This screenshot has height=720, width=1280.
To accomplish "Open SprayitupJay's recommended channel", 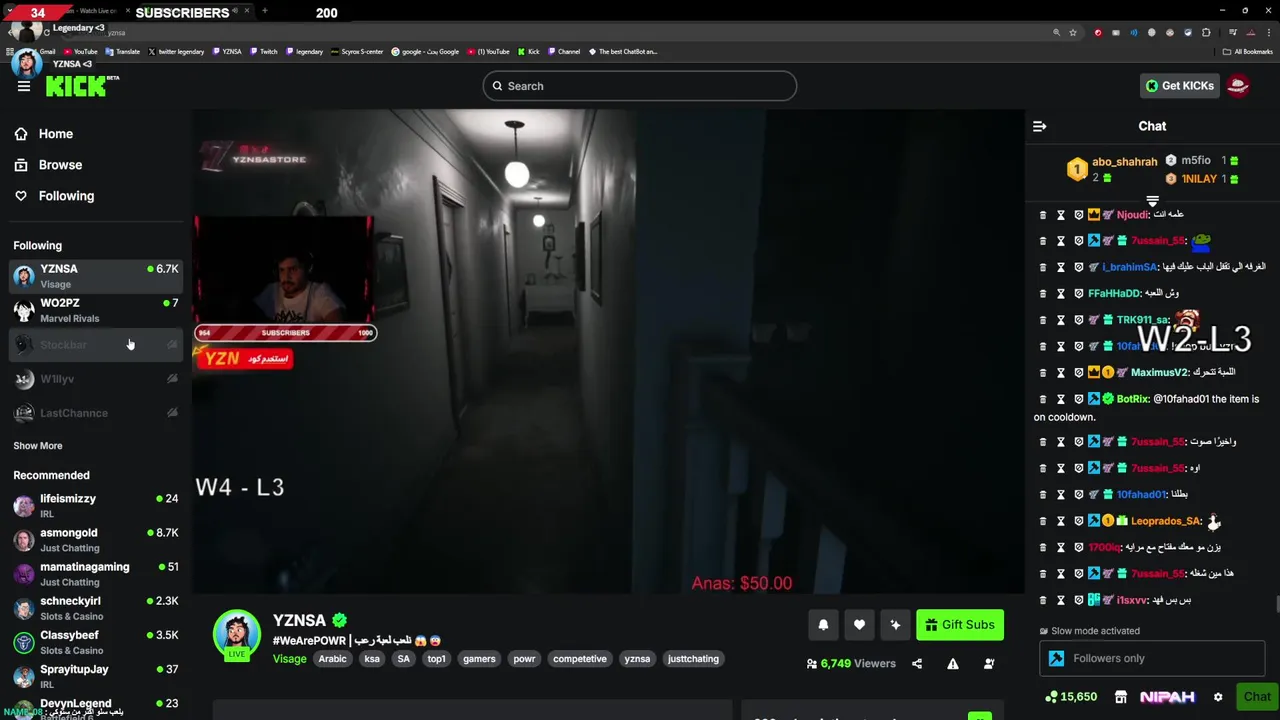I will [x=96, y=676].
